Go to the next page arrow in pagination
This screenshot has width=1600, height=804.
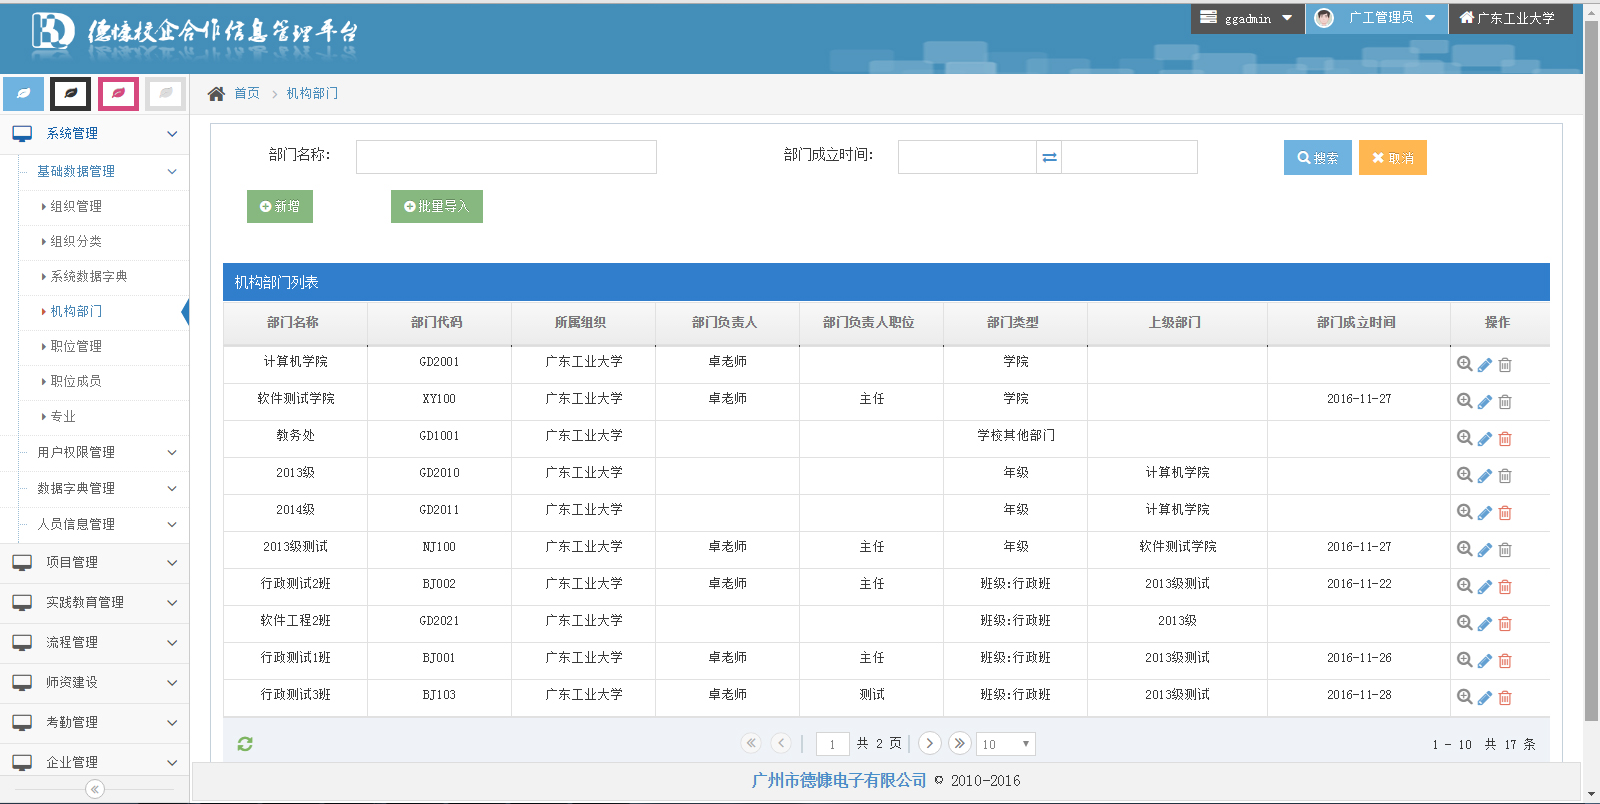point(929,743)
